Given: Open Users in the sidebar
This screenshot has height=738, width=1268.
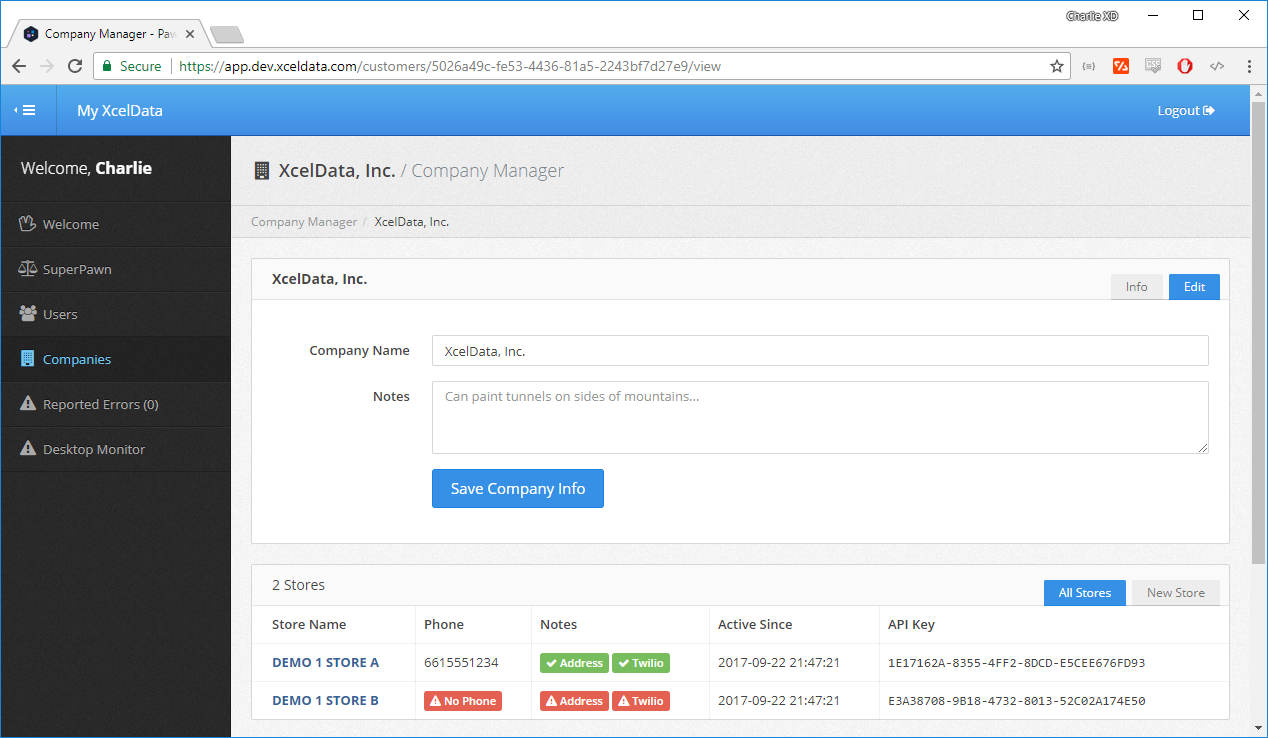Looking at the screenshot, I should pos(60,314).
